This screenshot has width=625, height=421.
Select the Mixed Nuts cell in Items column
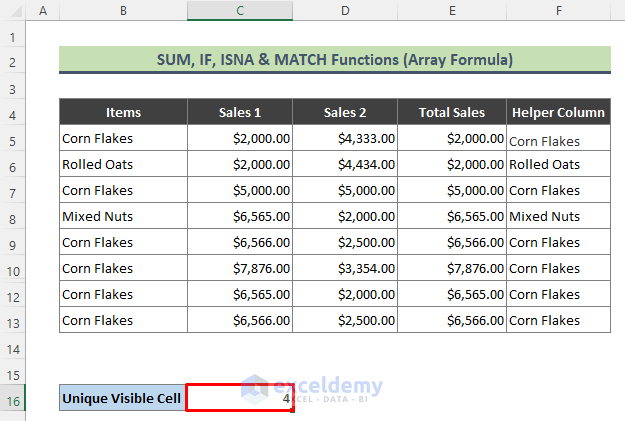[123, 216]
